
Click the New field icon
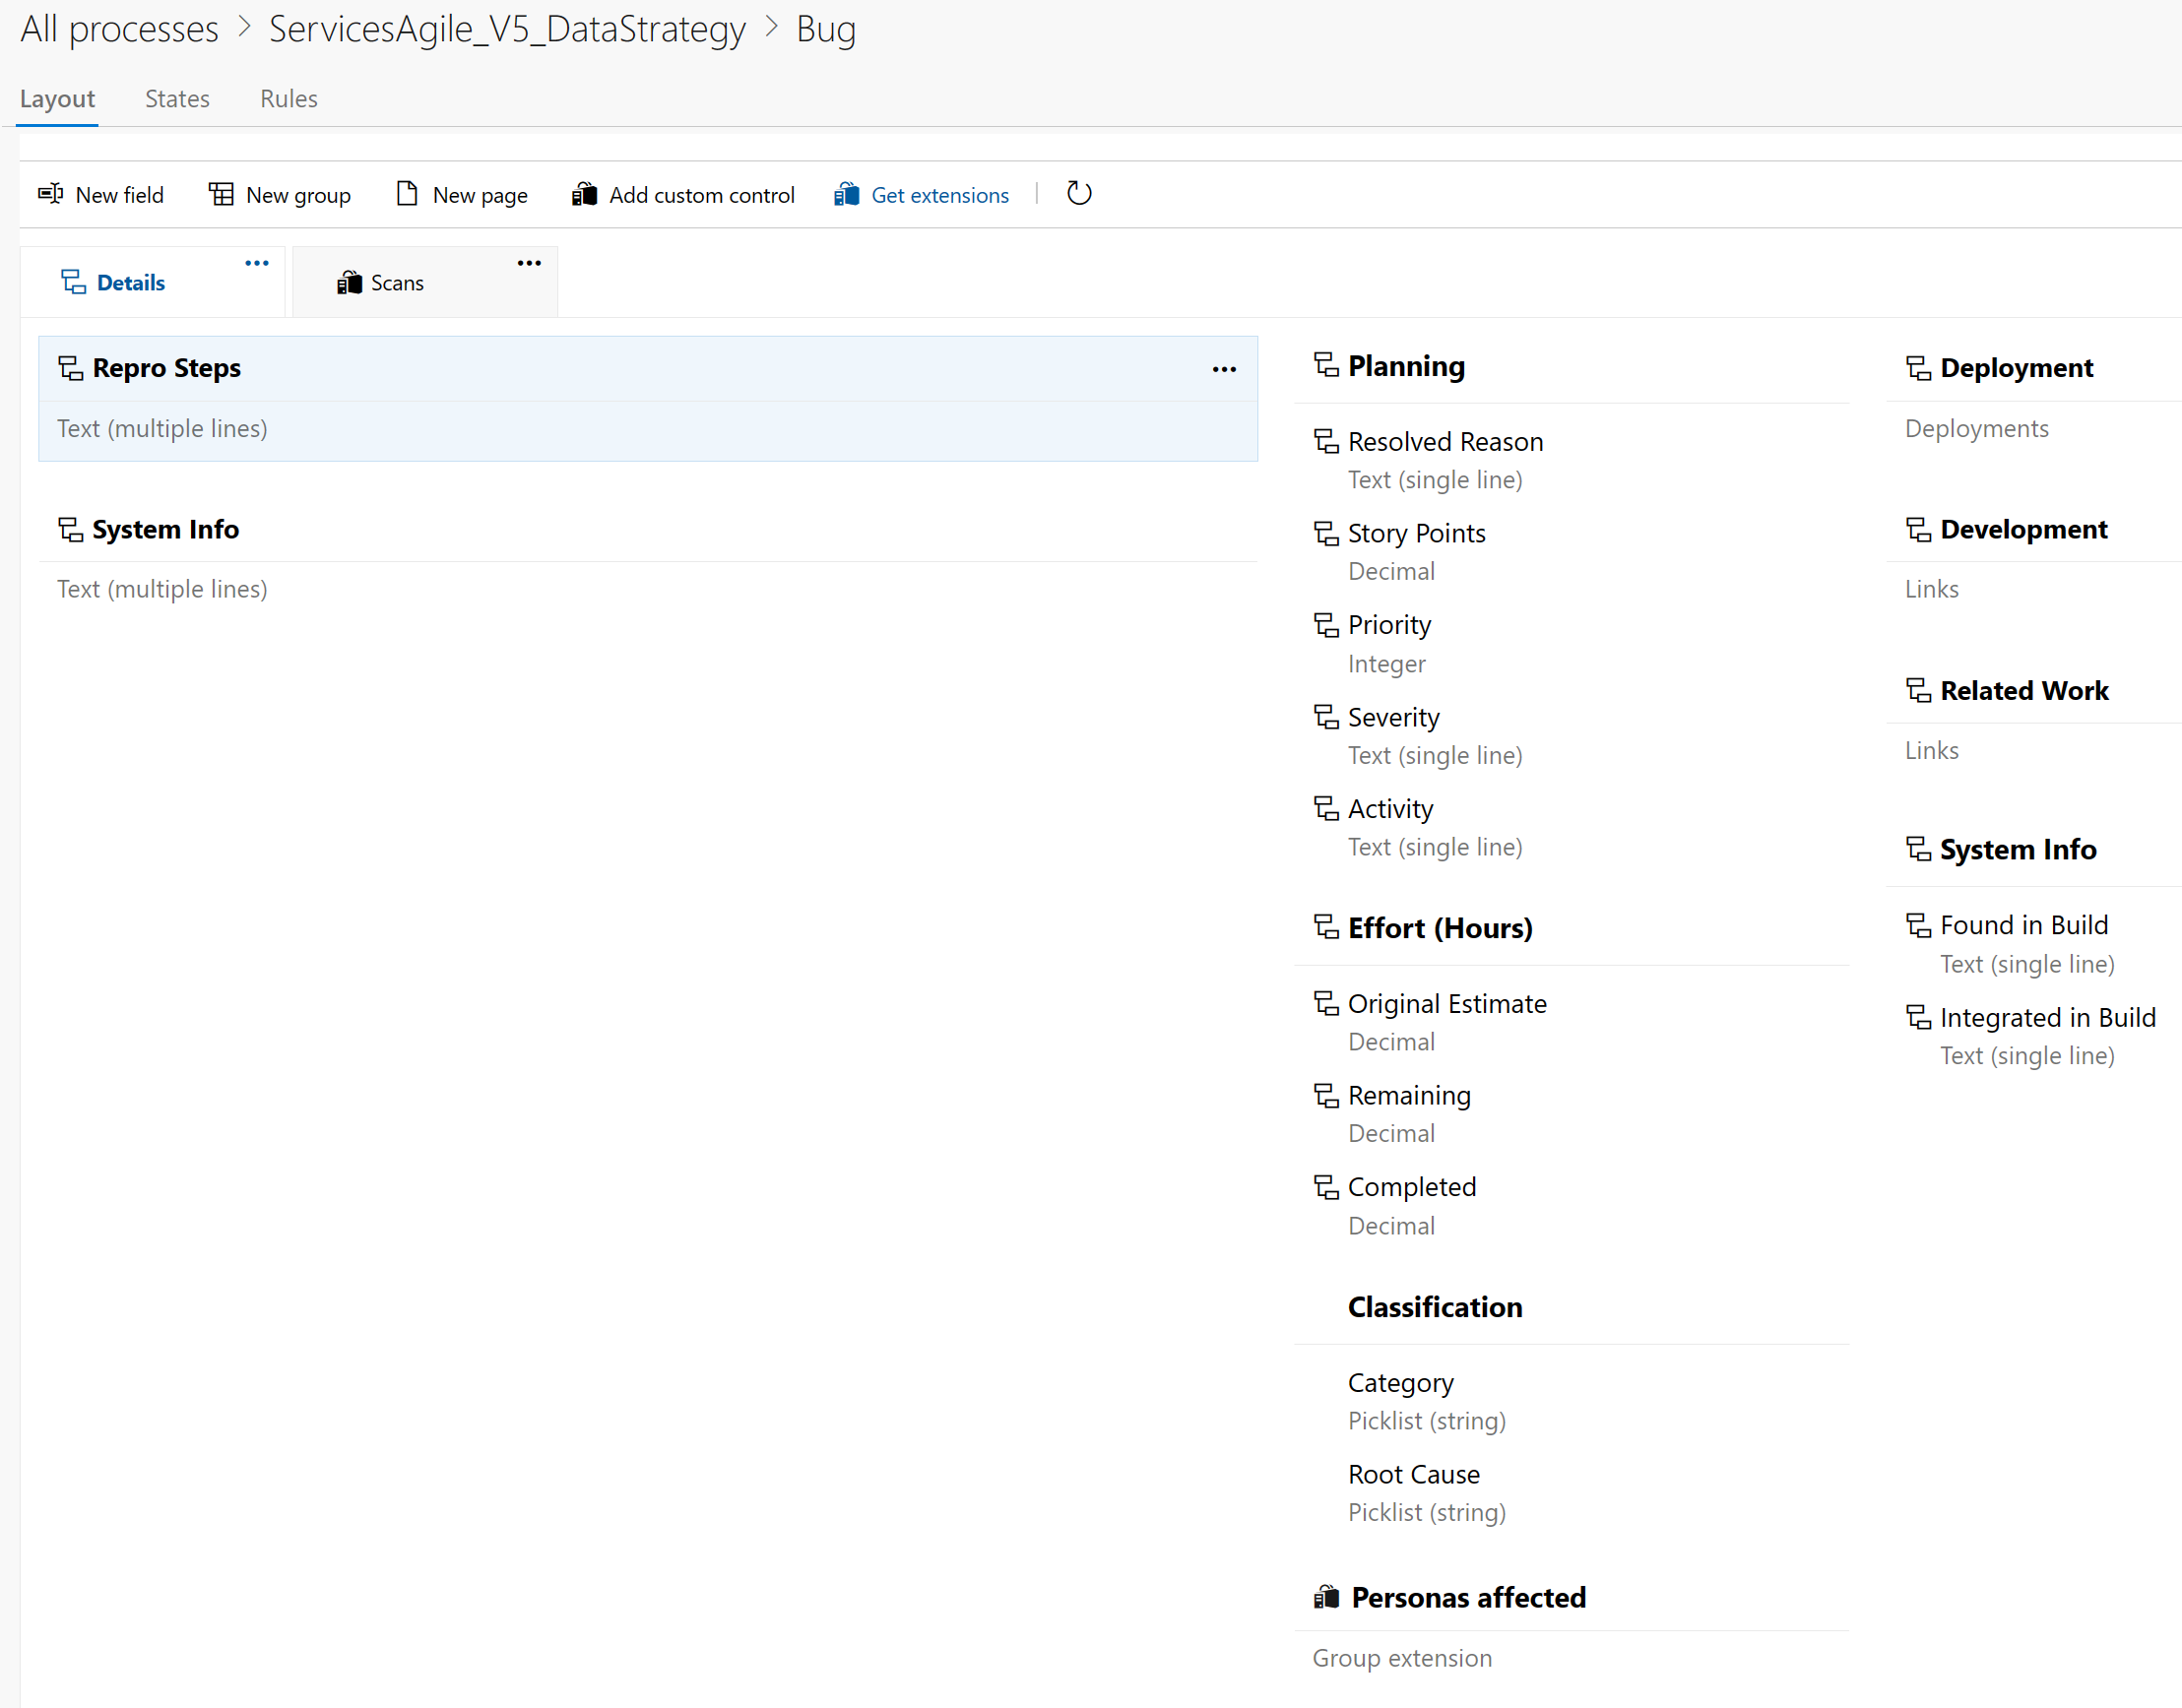(x=50, y=194)
